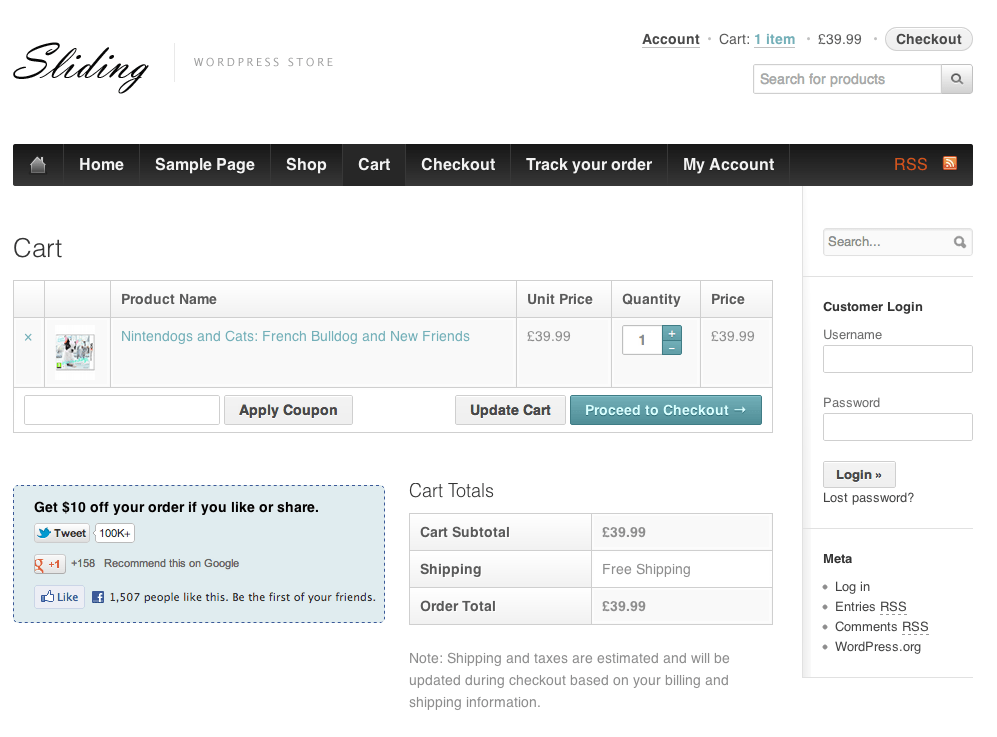Click the Account link in header
Image resolution: width=997 pixels, height=737 pixels.
click(x=671, y=39)
